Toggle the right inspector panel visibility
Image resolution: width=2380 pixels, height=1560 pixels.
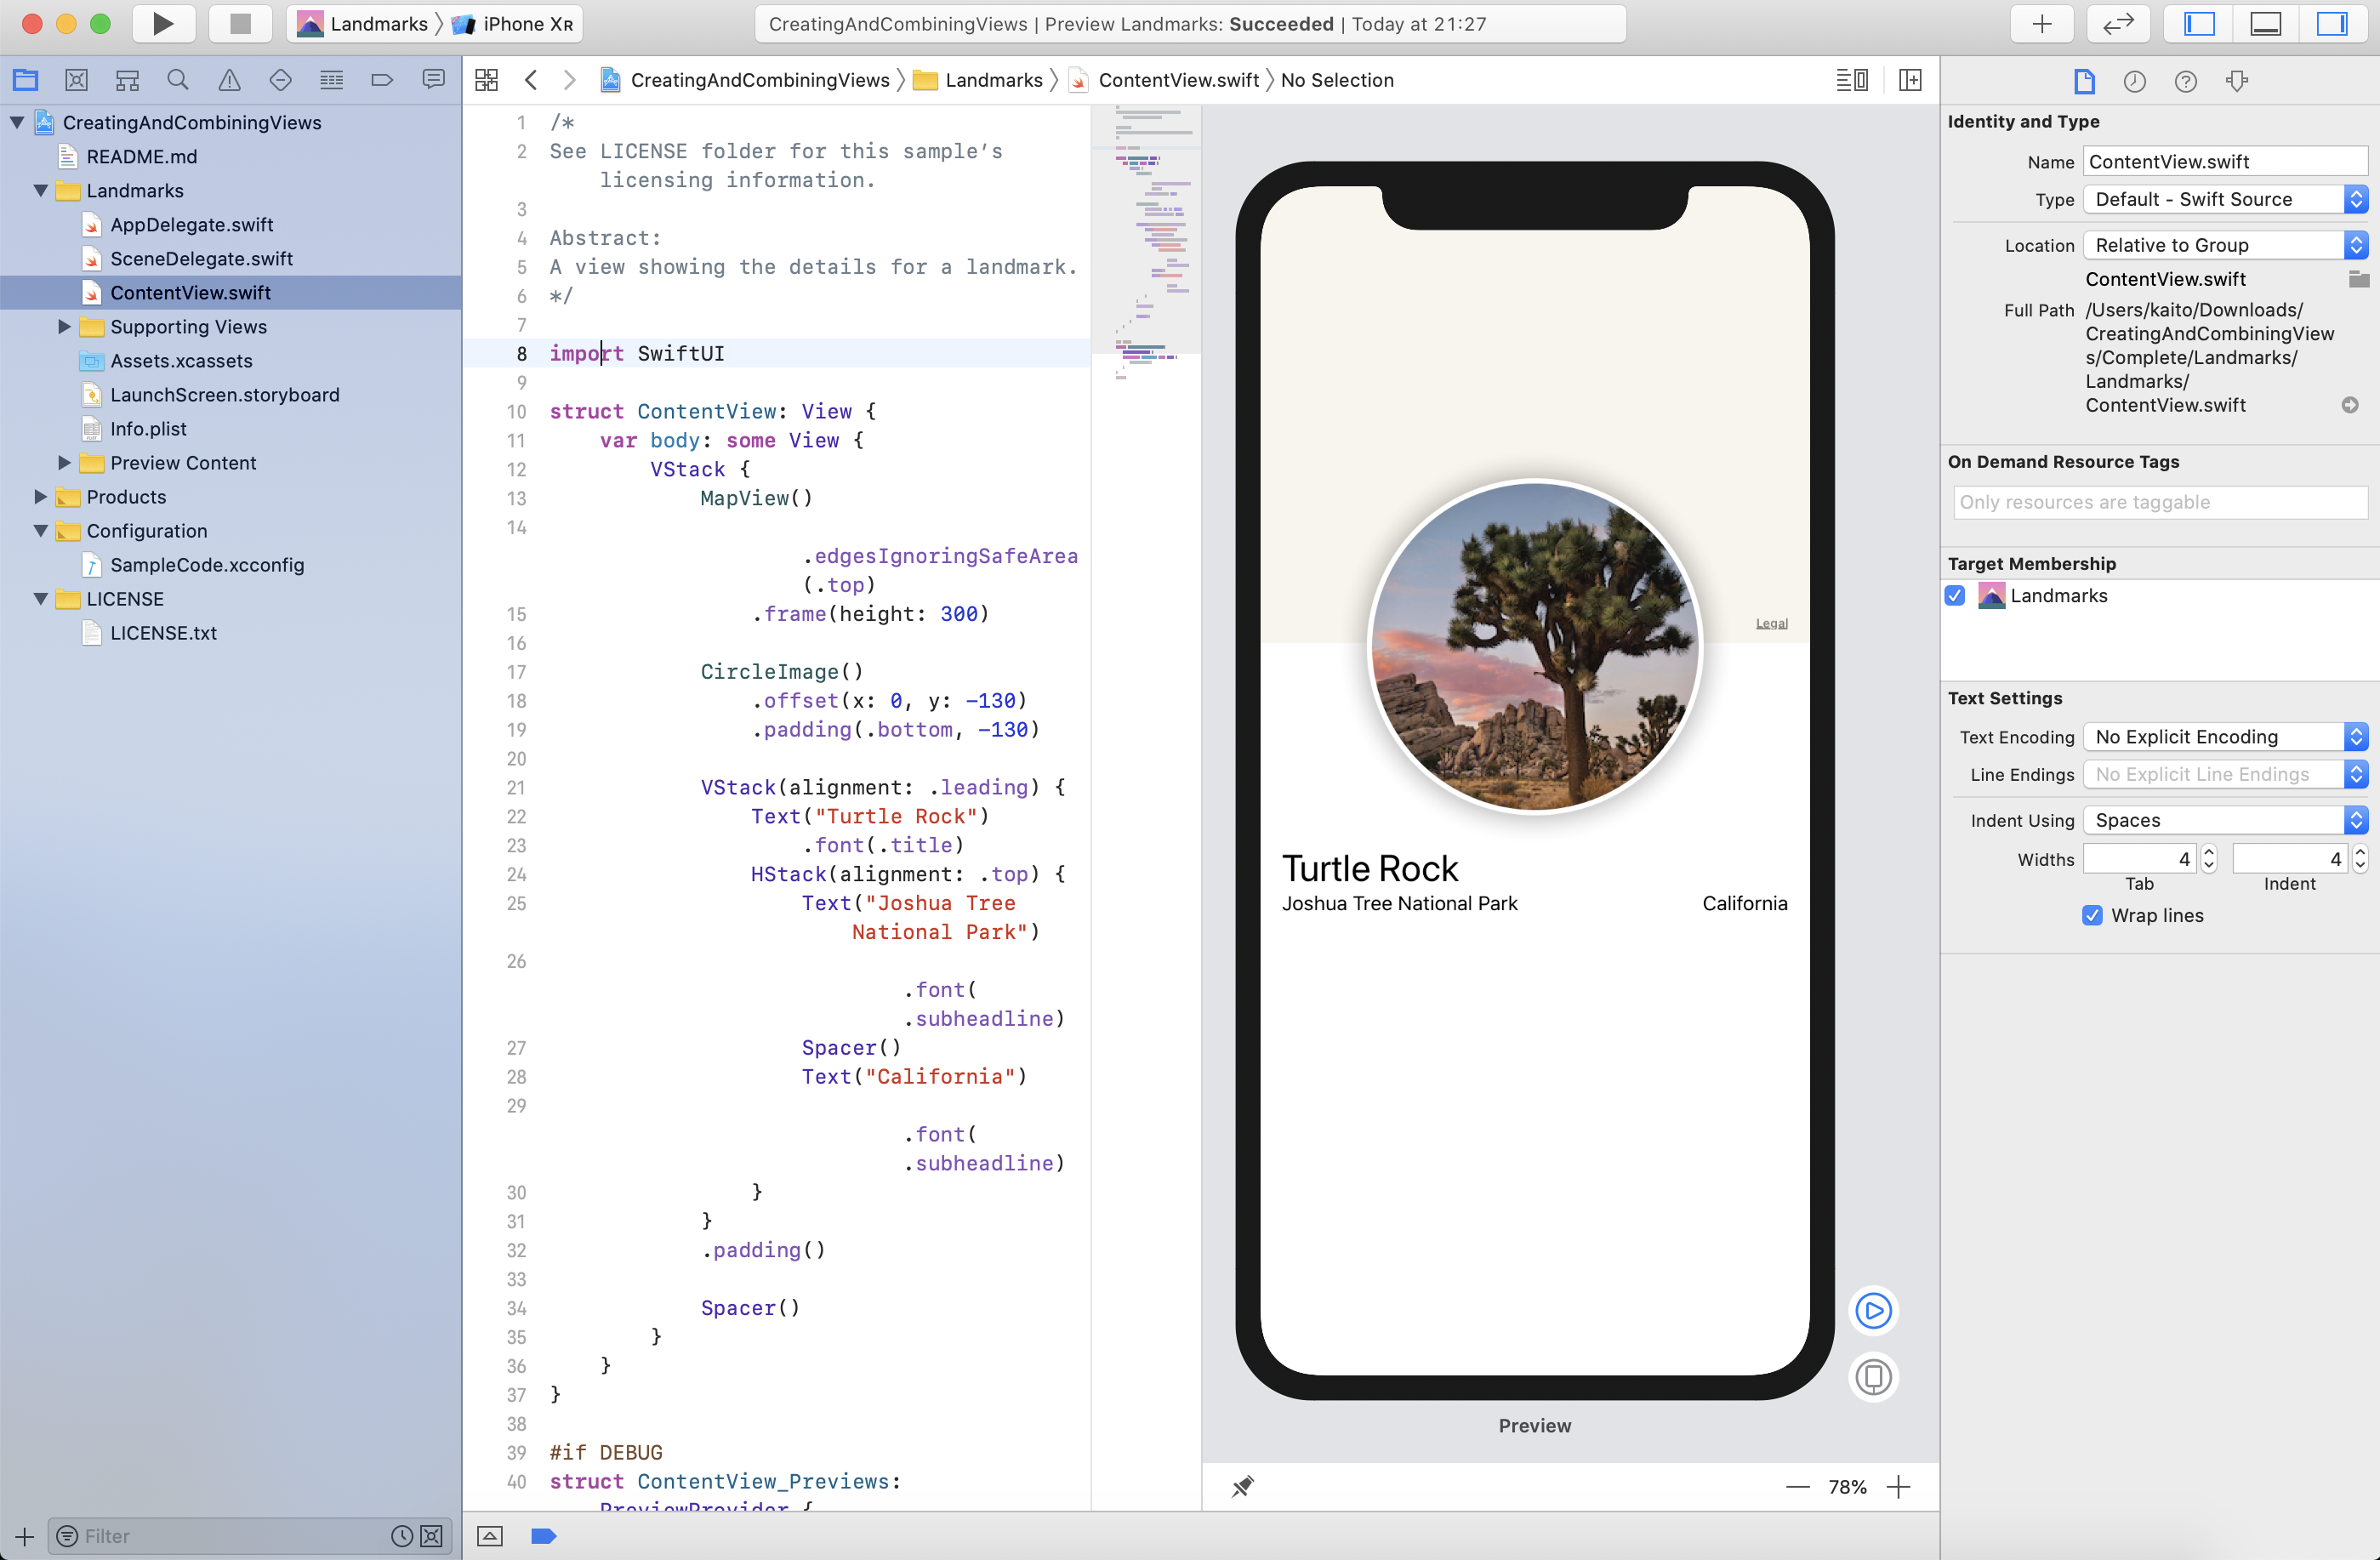tap(2331, 24)
